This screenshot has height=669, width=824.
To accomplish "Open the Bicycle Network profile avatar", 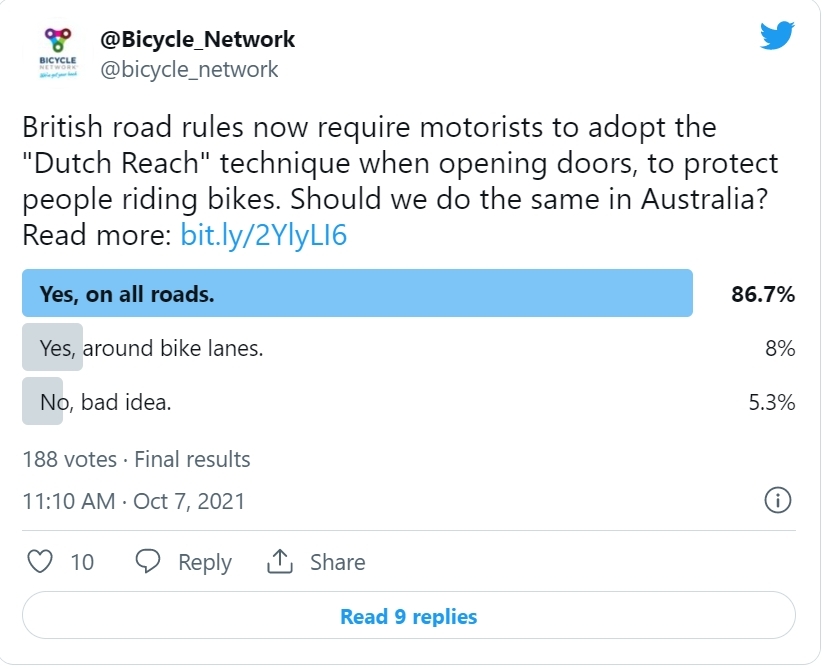I will (57, 54).
